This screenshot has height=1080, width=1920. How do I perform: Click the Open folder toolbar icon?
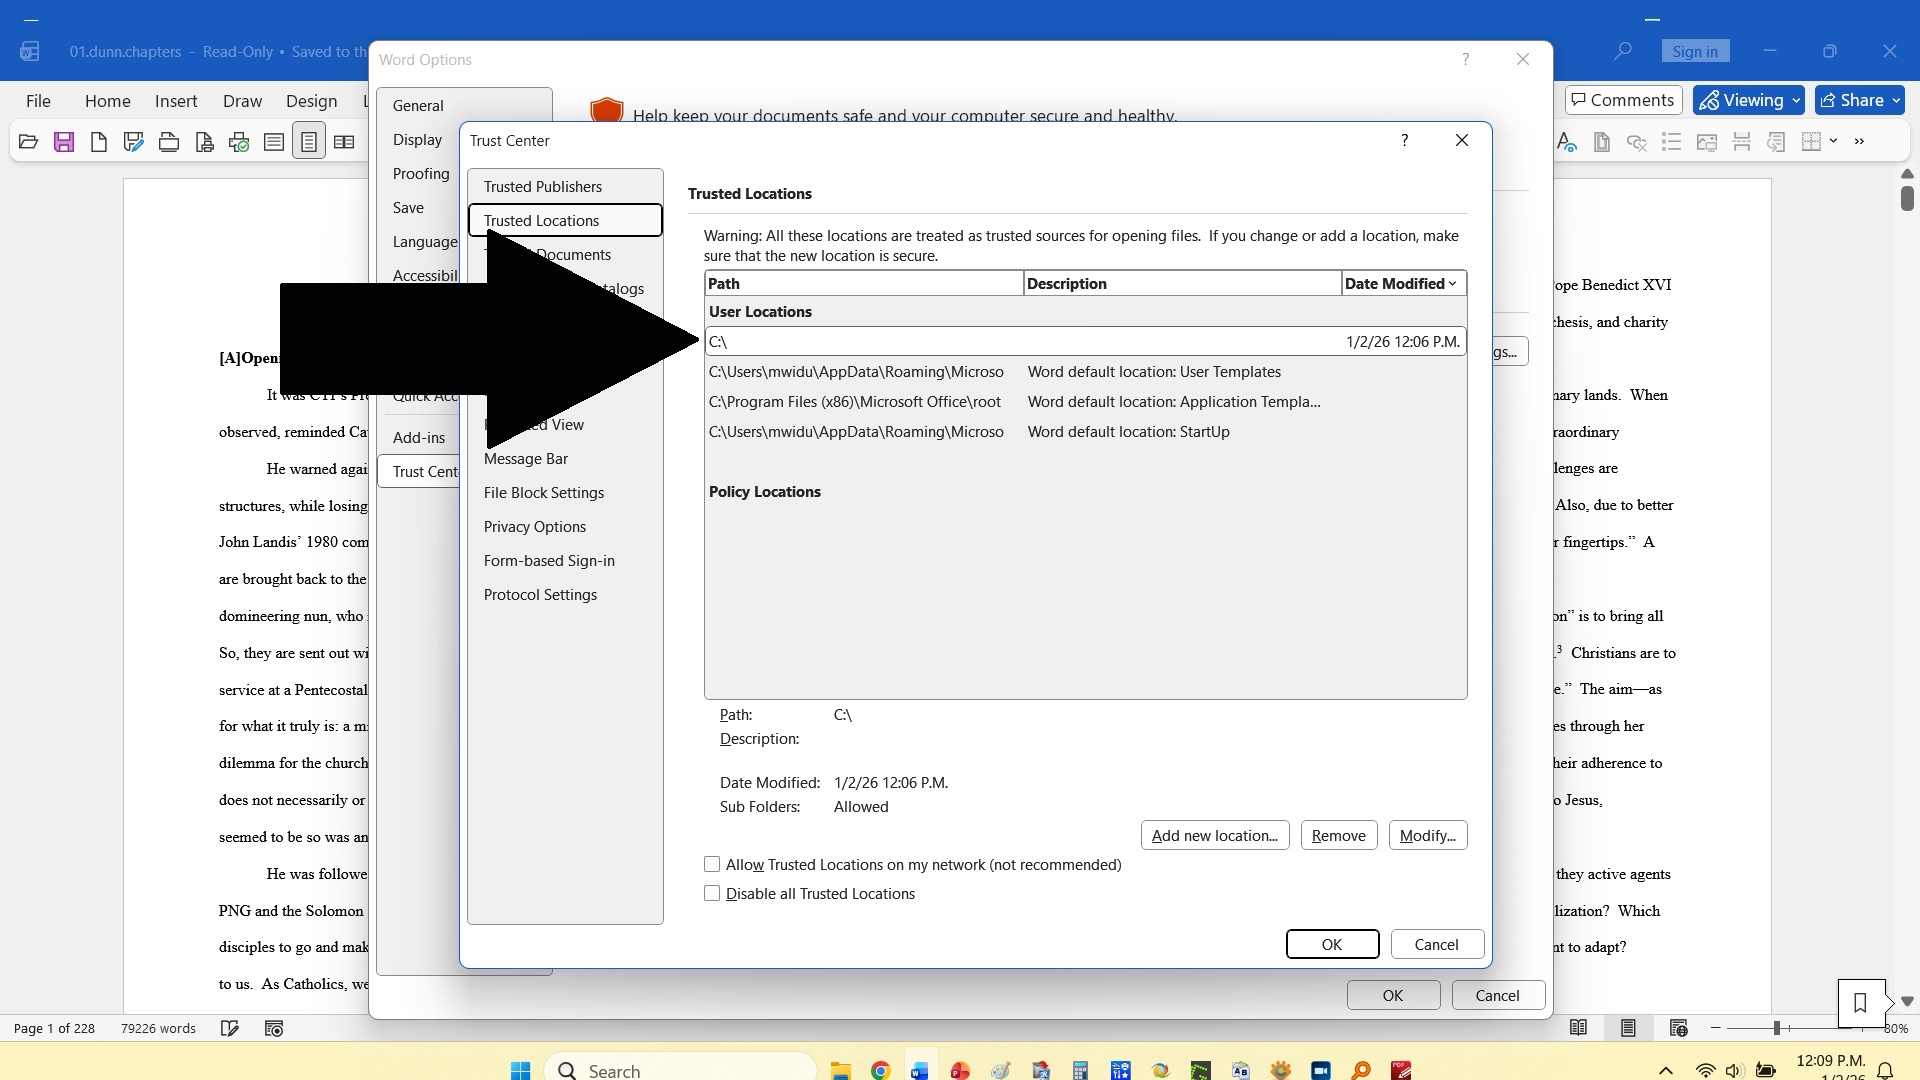(28, 142)
